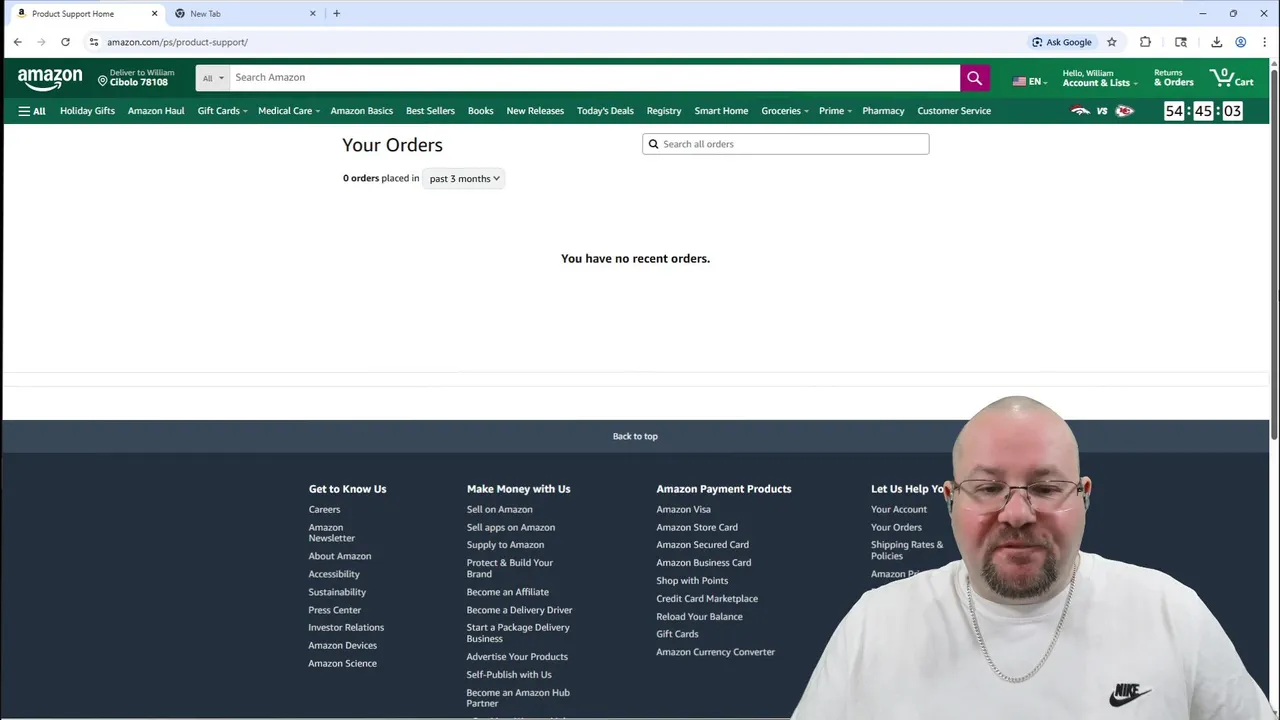Click the countdown timer 54:45:03

[1203, 111]
